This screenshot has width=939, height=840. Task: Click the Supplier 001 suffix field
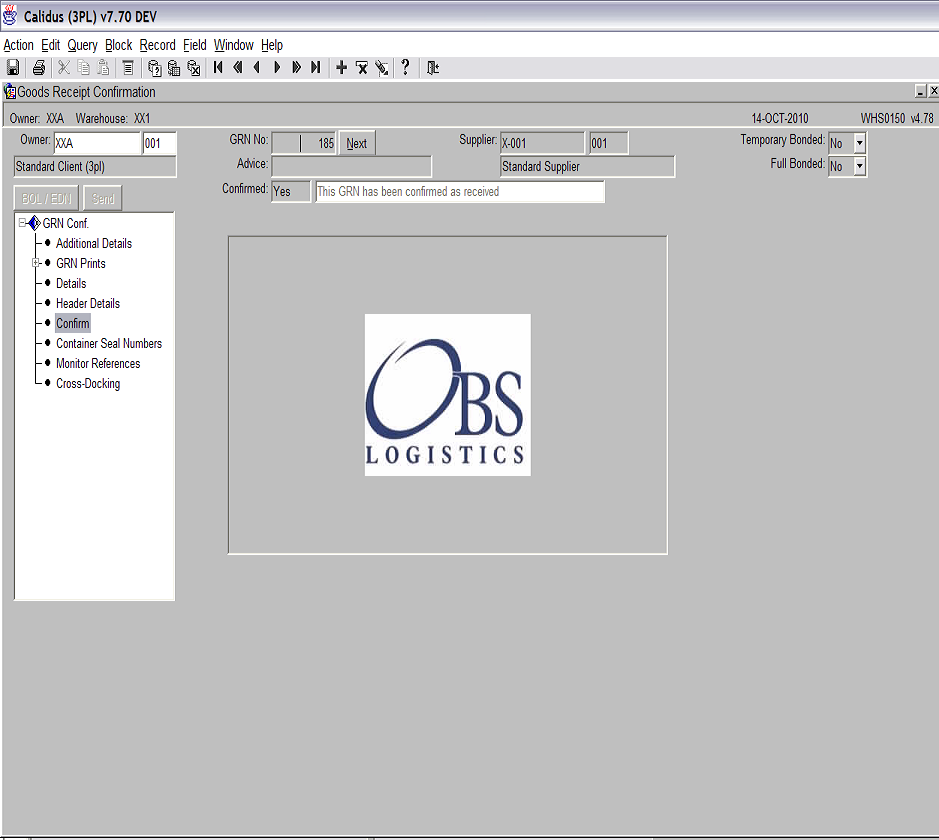608,143
